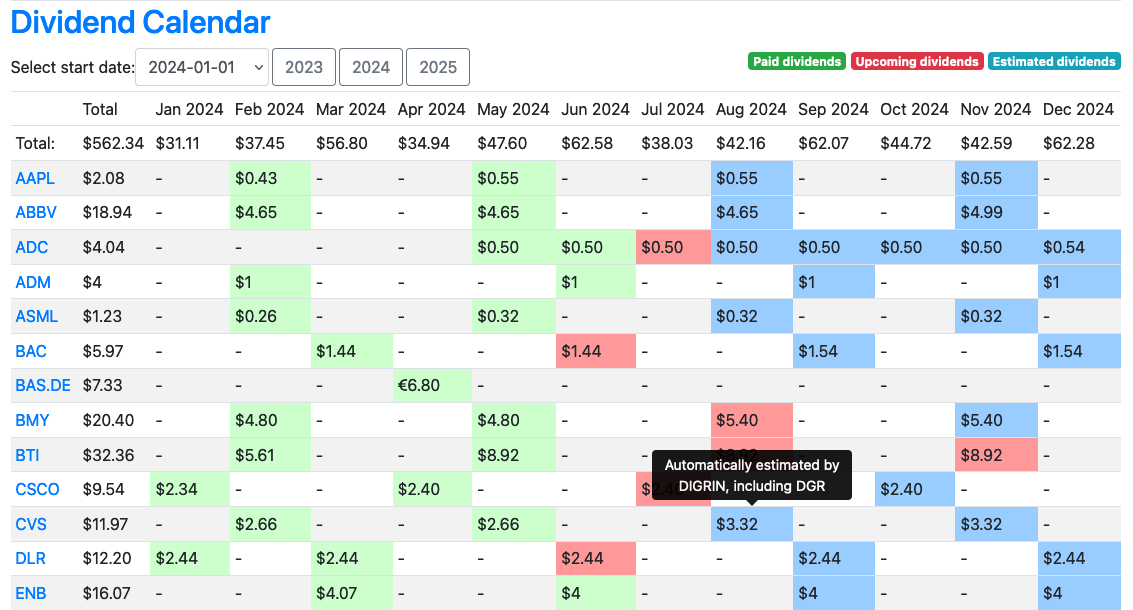Click BAC's $1.44 June upcoming cell
This screenshot has height=610, width=1133.
(596, 351)
